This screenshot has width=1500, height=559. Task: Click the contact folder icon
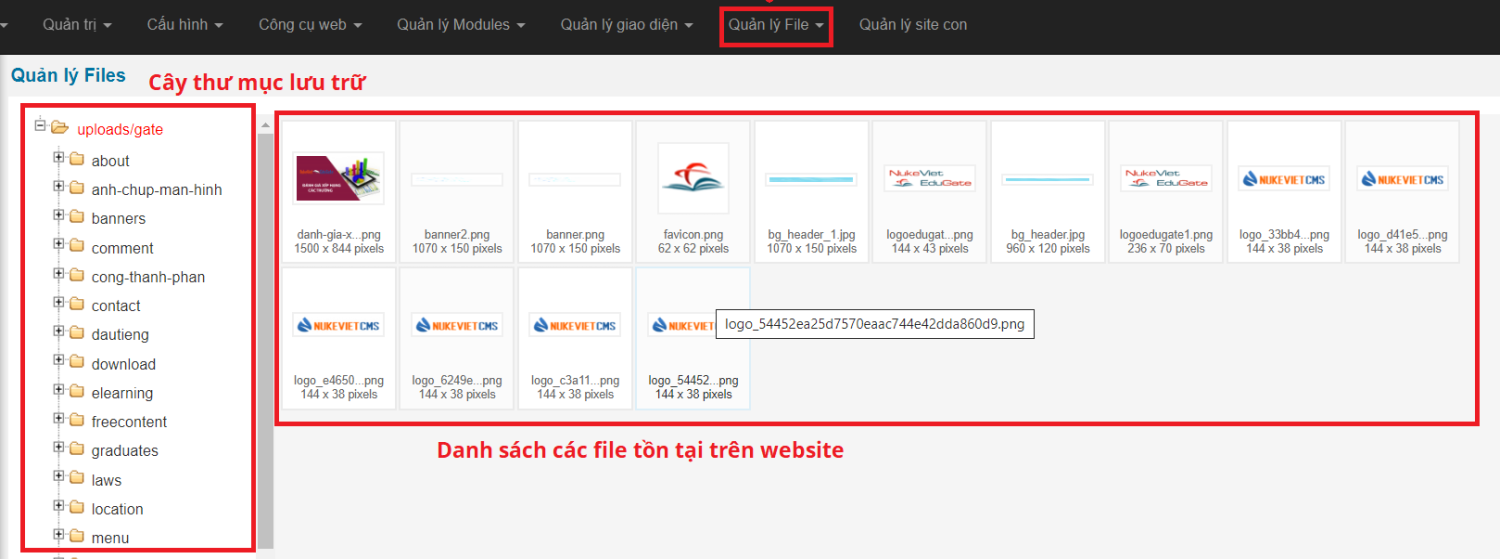[x=77, y=304]
